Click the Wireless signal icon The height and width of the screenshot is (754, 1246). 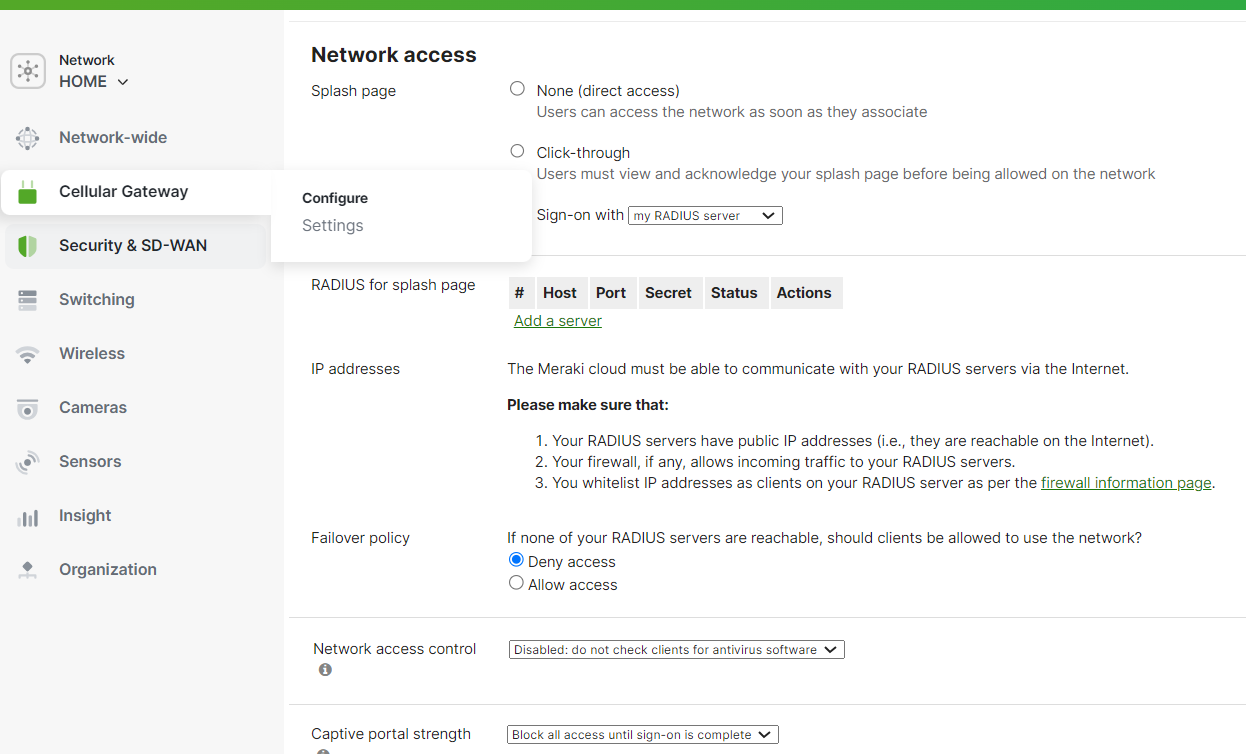coord(27,353)
